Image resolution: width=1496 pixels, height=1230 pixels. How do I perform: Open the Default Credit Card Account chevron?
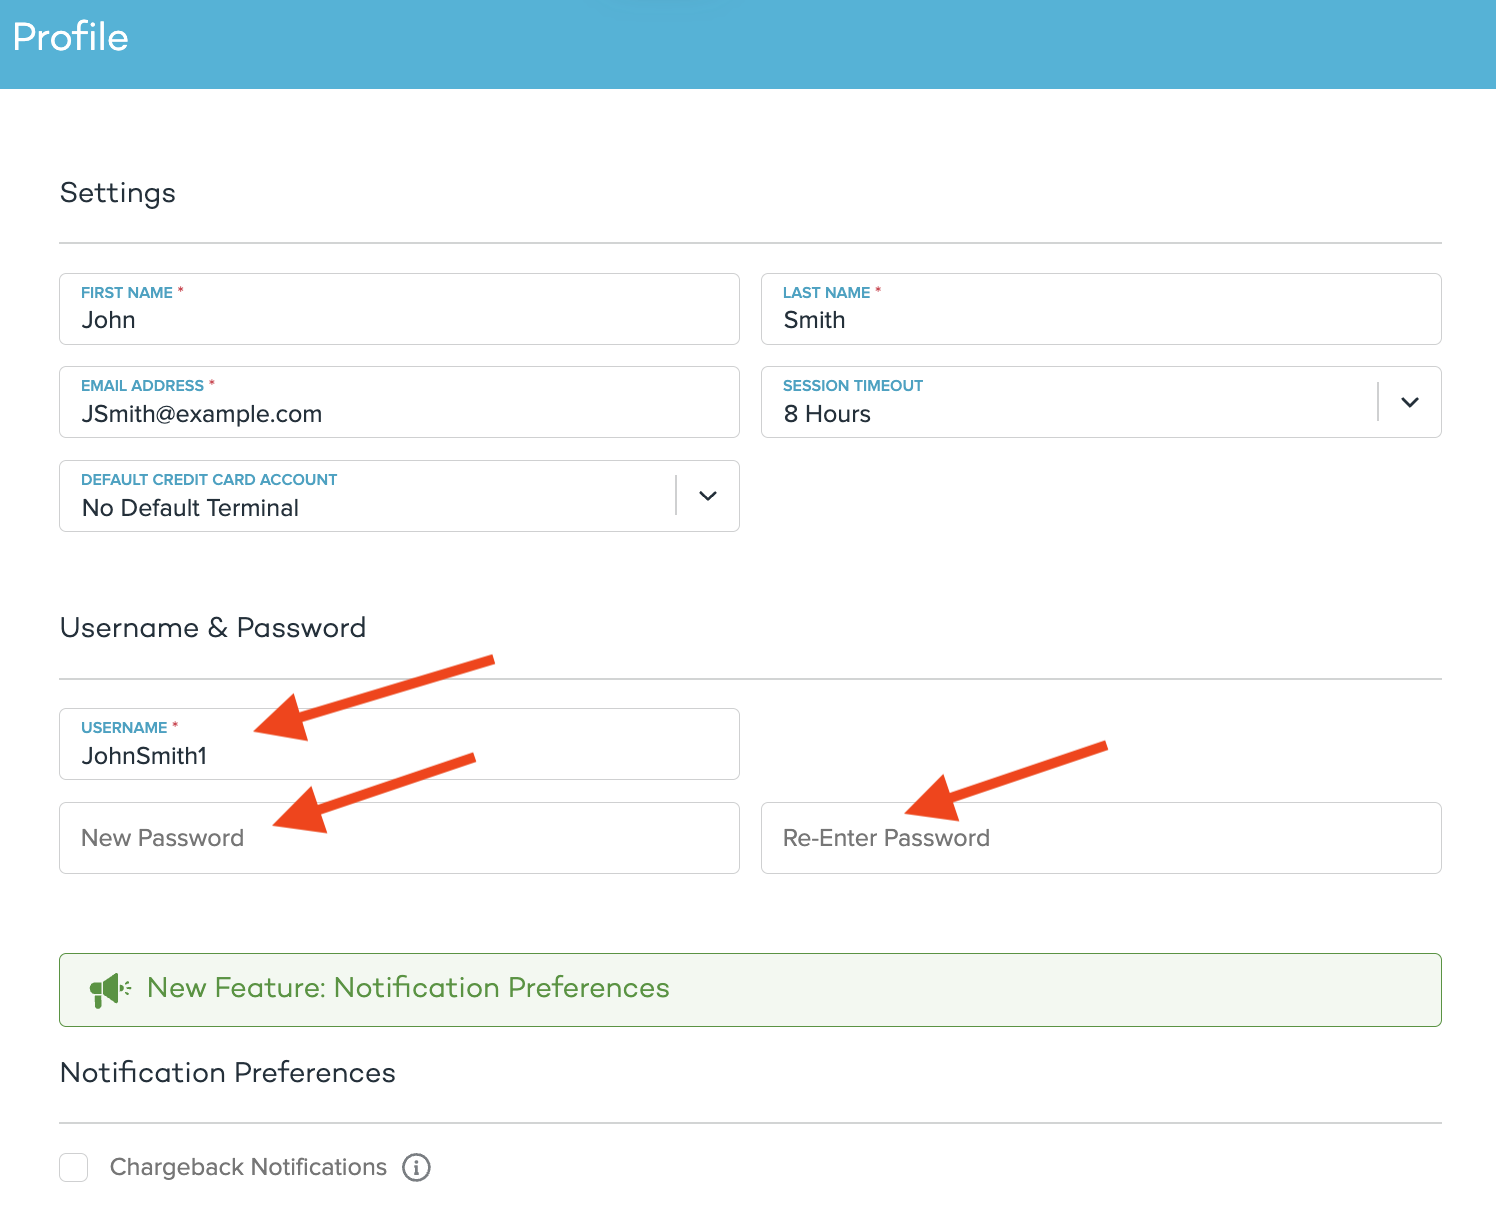pos(707,496)
